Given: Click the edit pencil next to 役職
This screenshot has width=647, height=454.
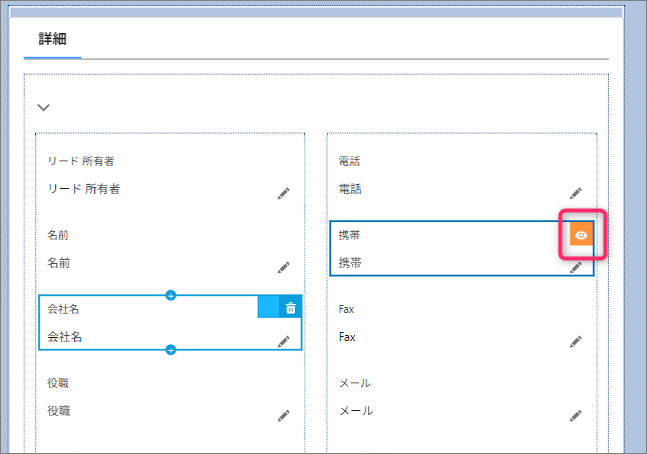Looking at the screenshot, I should [284, 415].
